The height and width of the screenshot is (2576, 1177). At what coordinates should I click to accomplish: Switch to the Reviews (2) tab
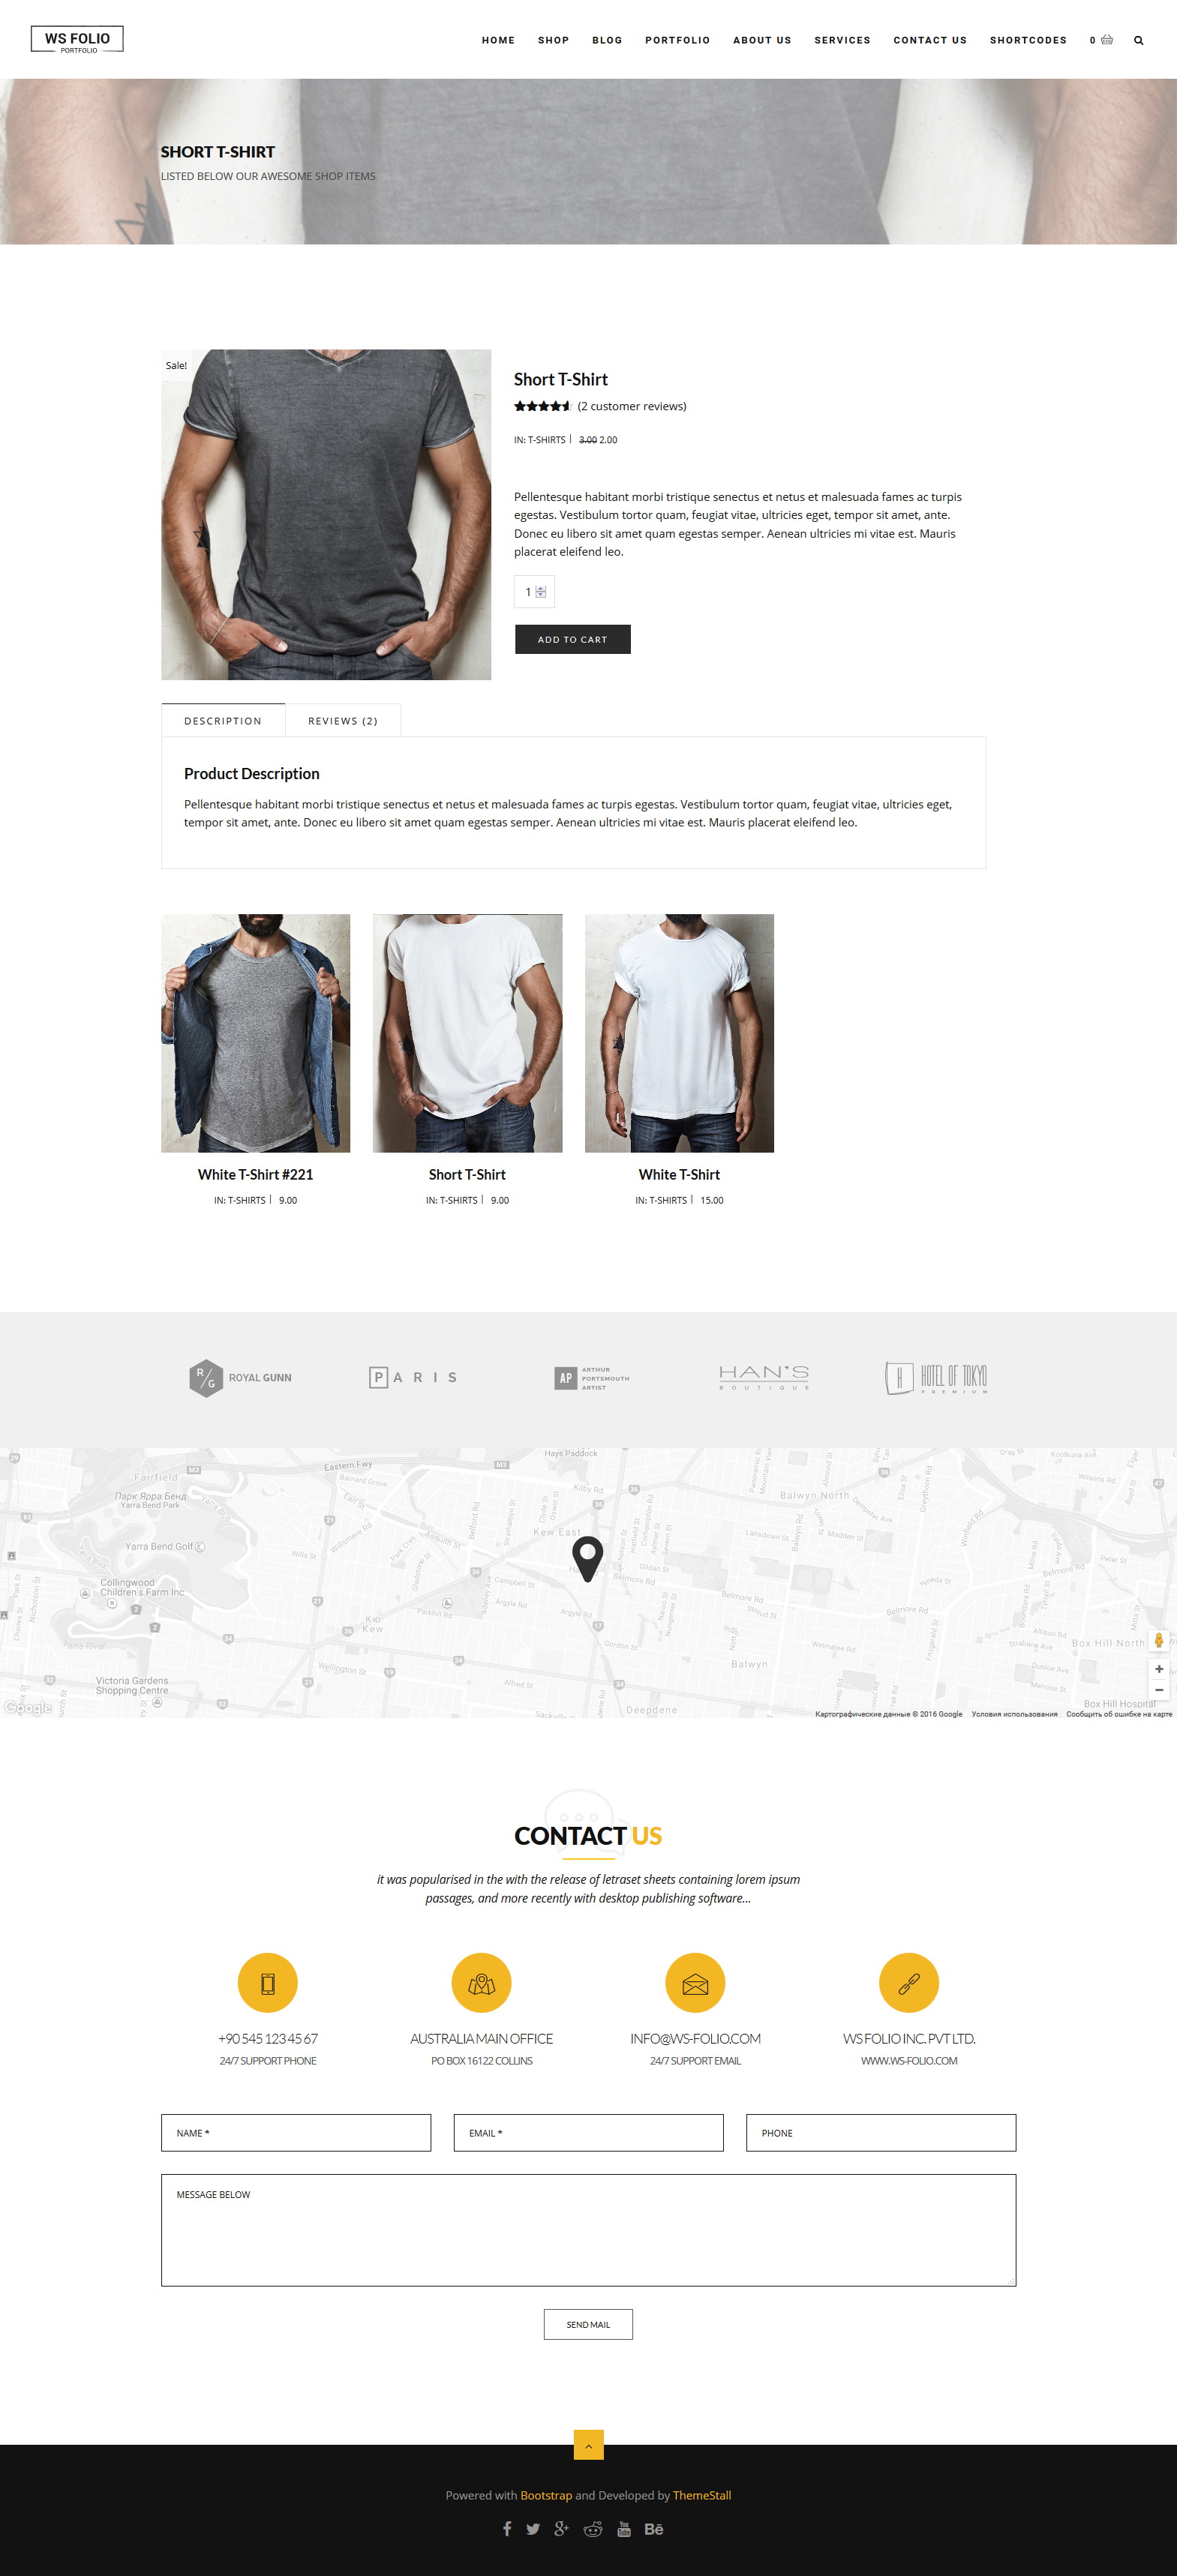[343, 720]
